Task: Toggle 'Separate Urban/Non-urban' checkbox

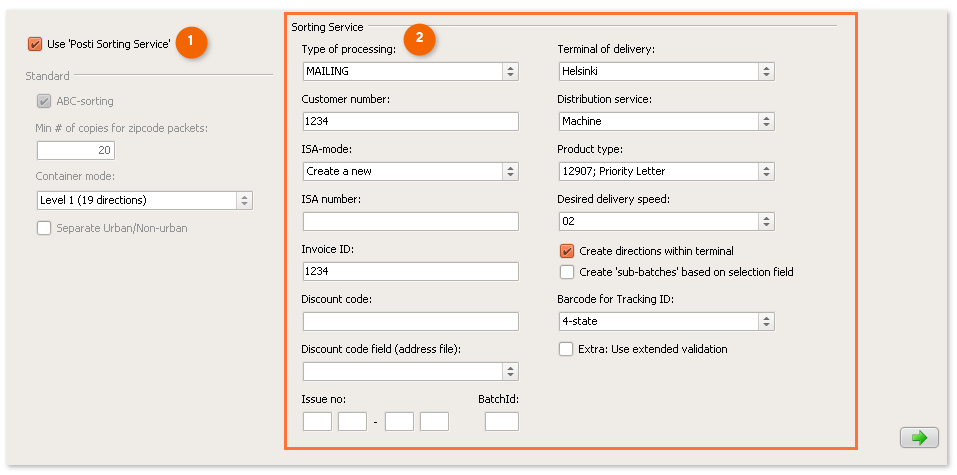Action: point(44,228)
